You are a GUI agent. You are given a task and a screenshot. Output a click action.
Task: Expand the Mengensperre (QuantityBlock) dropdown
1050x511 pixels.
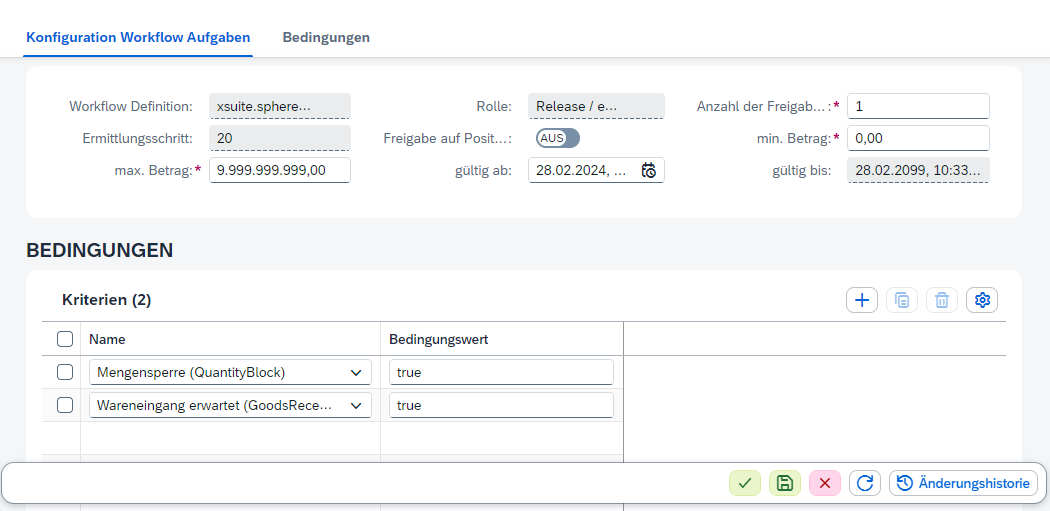[x=356, y=373]
